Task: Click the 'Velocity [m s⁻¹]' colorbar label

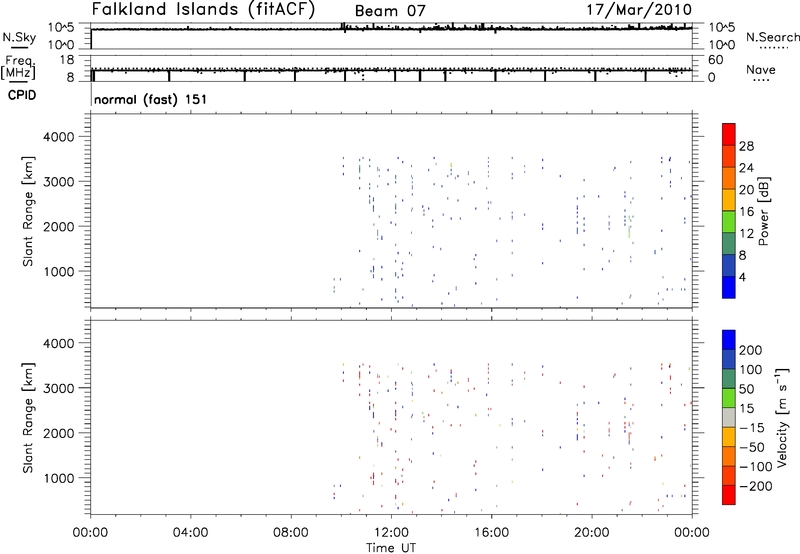Action: 782,417
